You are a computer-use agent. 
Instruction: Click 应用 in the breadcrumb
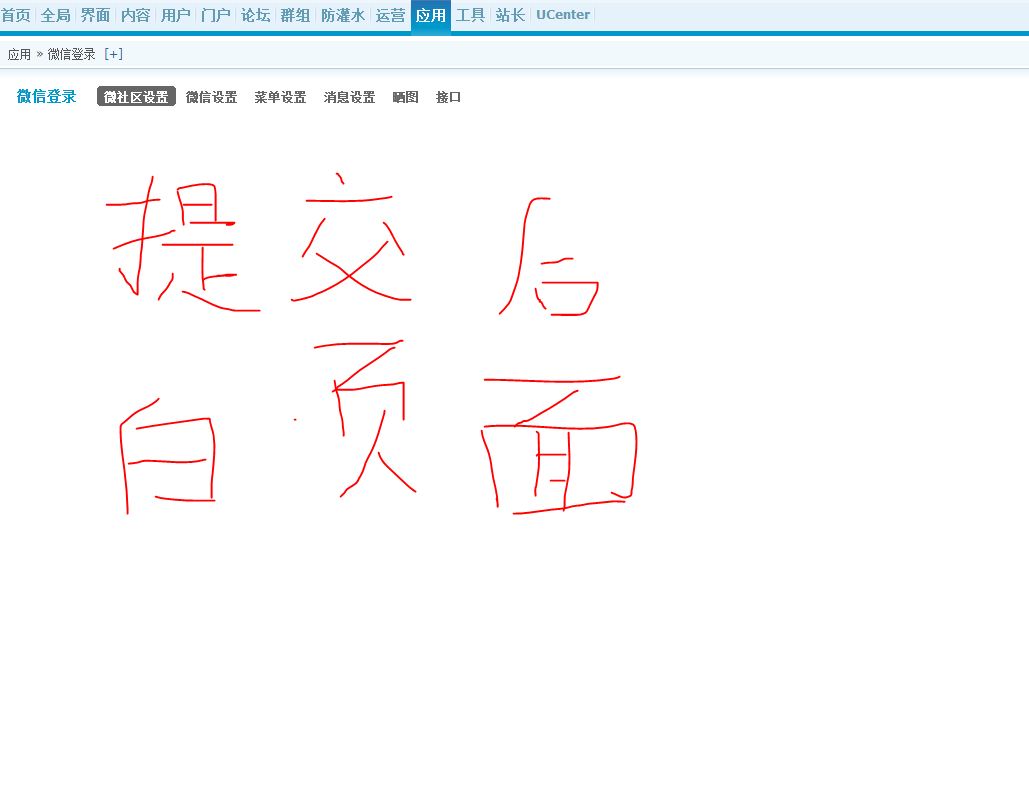pos(19,54)
